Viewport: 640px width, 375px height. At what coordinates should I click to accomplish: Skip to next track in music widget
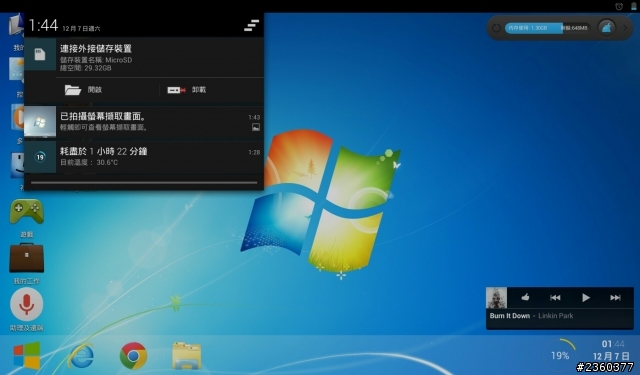point(616,297)
